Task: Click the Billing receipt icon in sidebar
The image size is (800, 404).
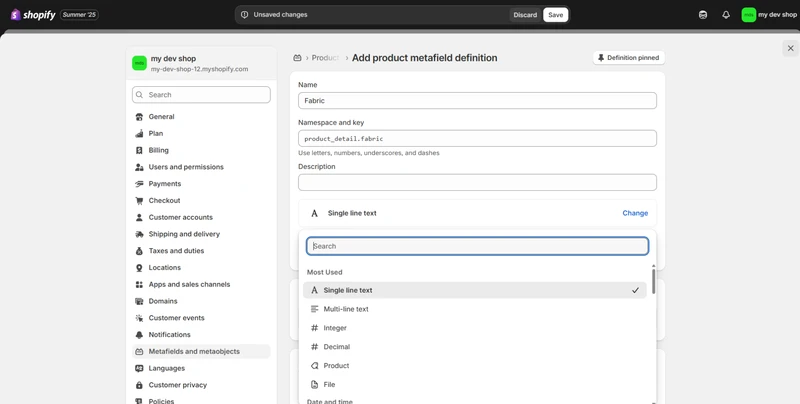Action: pos(139,150)
